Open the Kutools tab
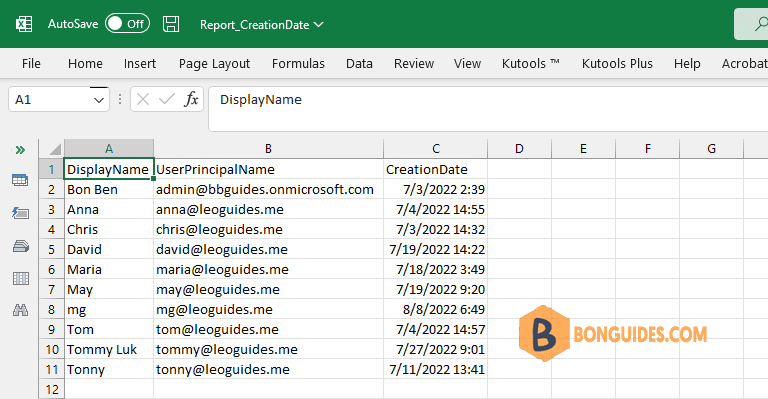Screen dimensions: 768x399 tap(530, 64)
